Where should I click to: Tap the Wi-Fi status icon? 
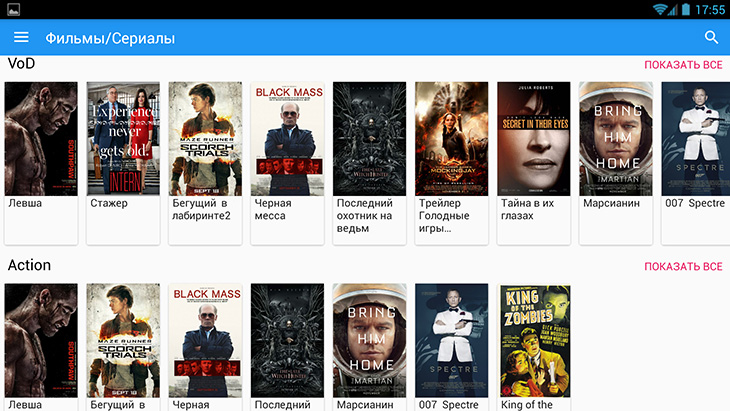click(659, 9)
